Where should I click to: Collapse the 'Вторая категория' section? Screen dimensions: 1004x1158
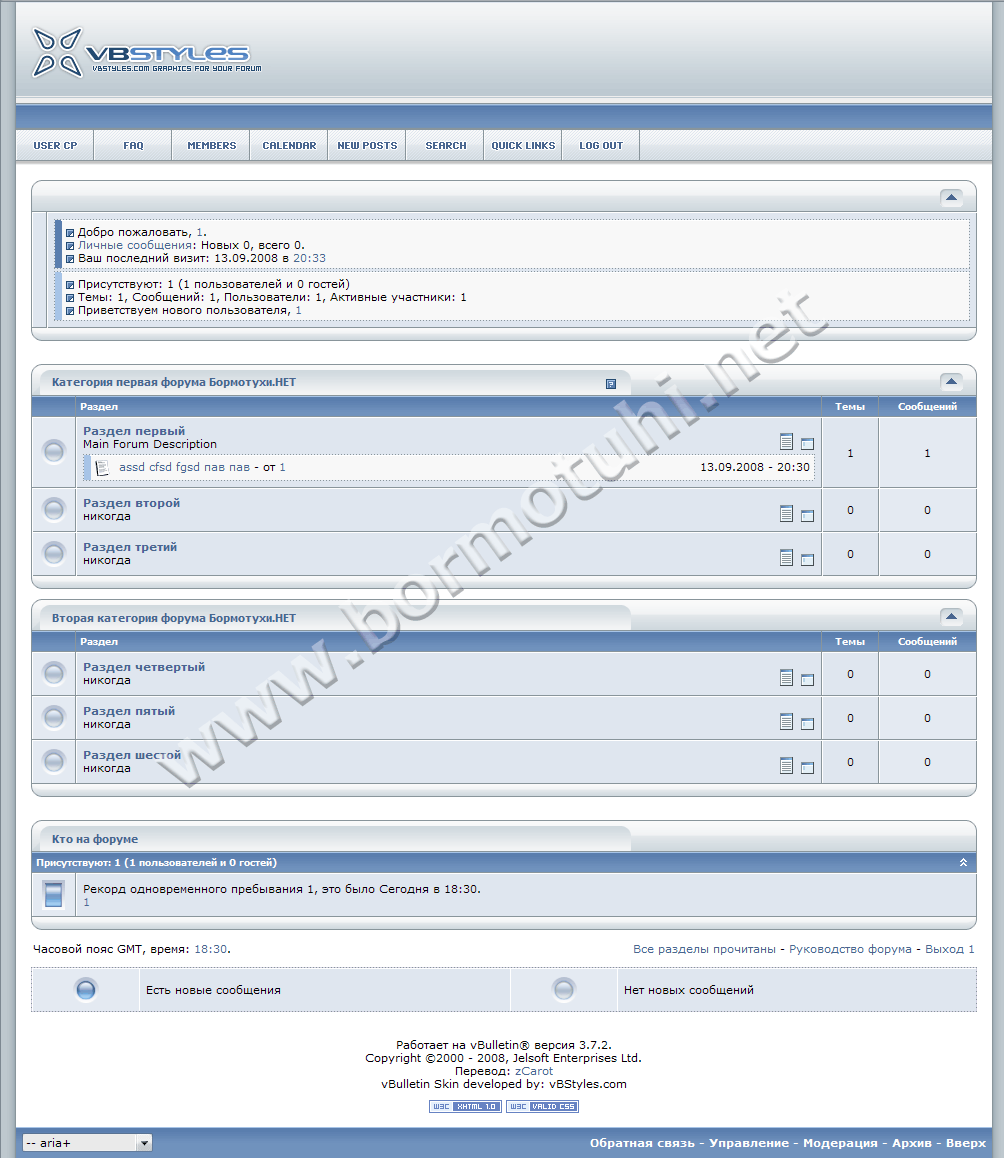(x=951, y=616)
